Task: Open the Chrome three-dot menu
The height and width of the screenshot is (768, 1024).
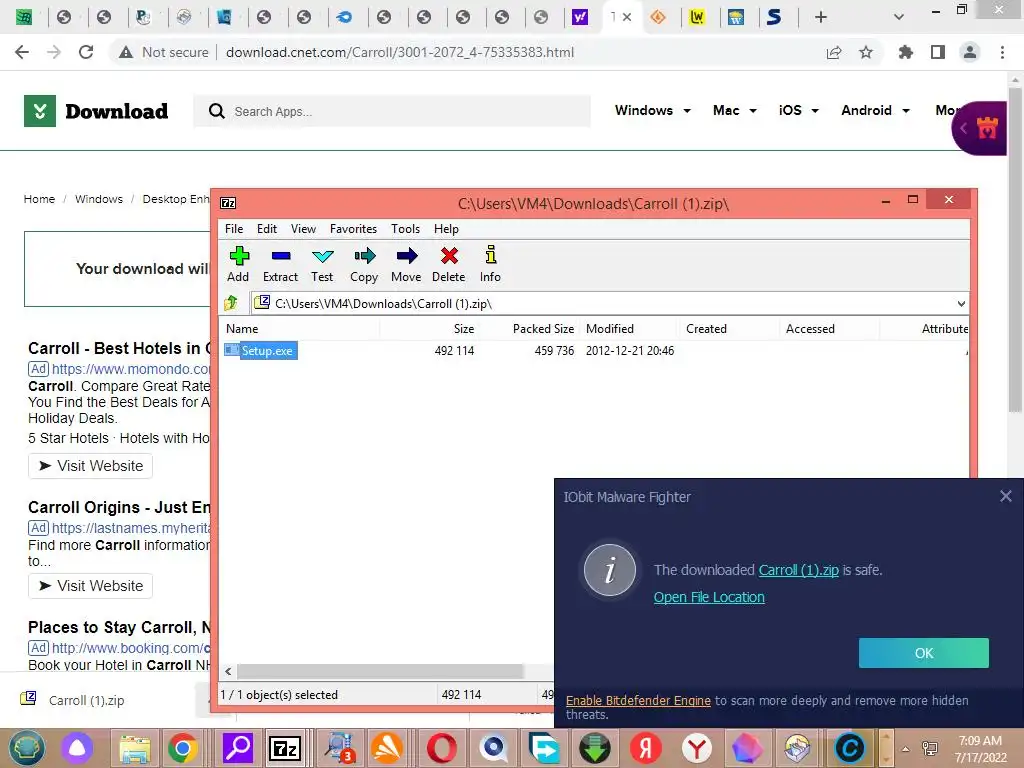Action: click(1002, 52)
